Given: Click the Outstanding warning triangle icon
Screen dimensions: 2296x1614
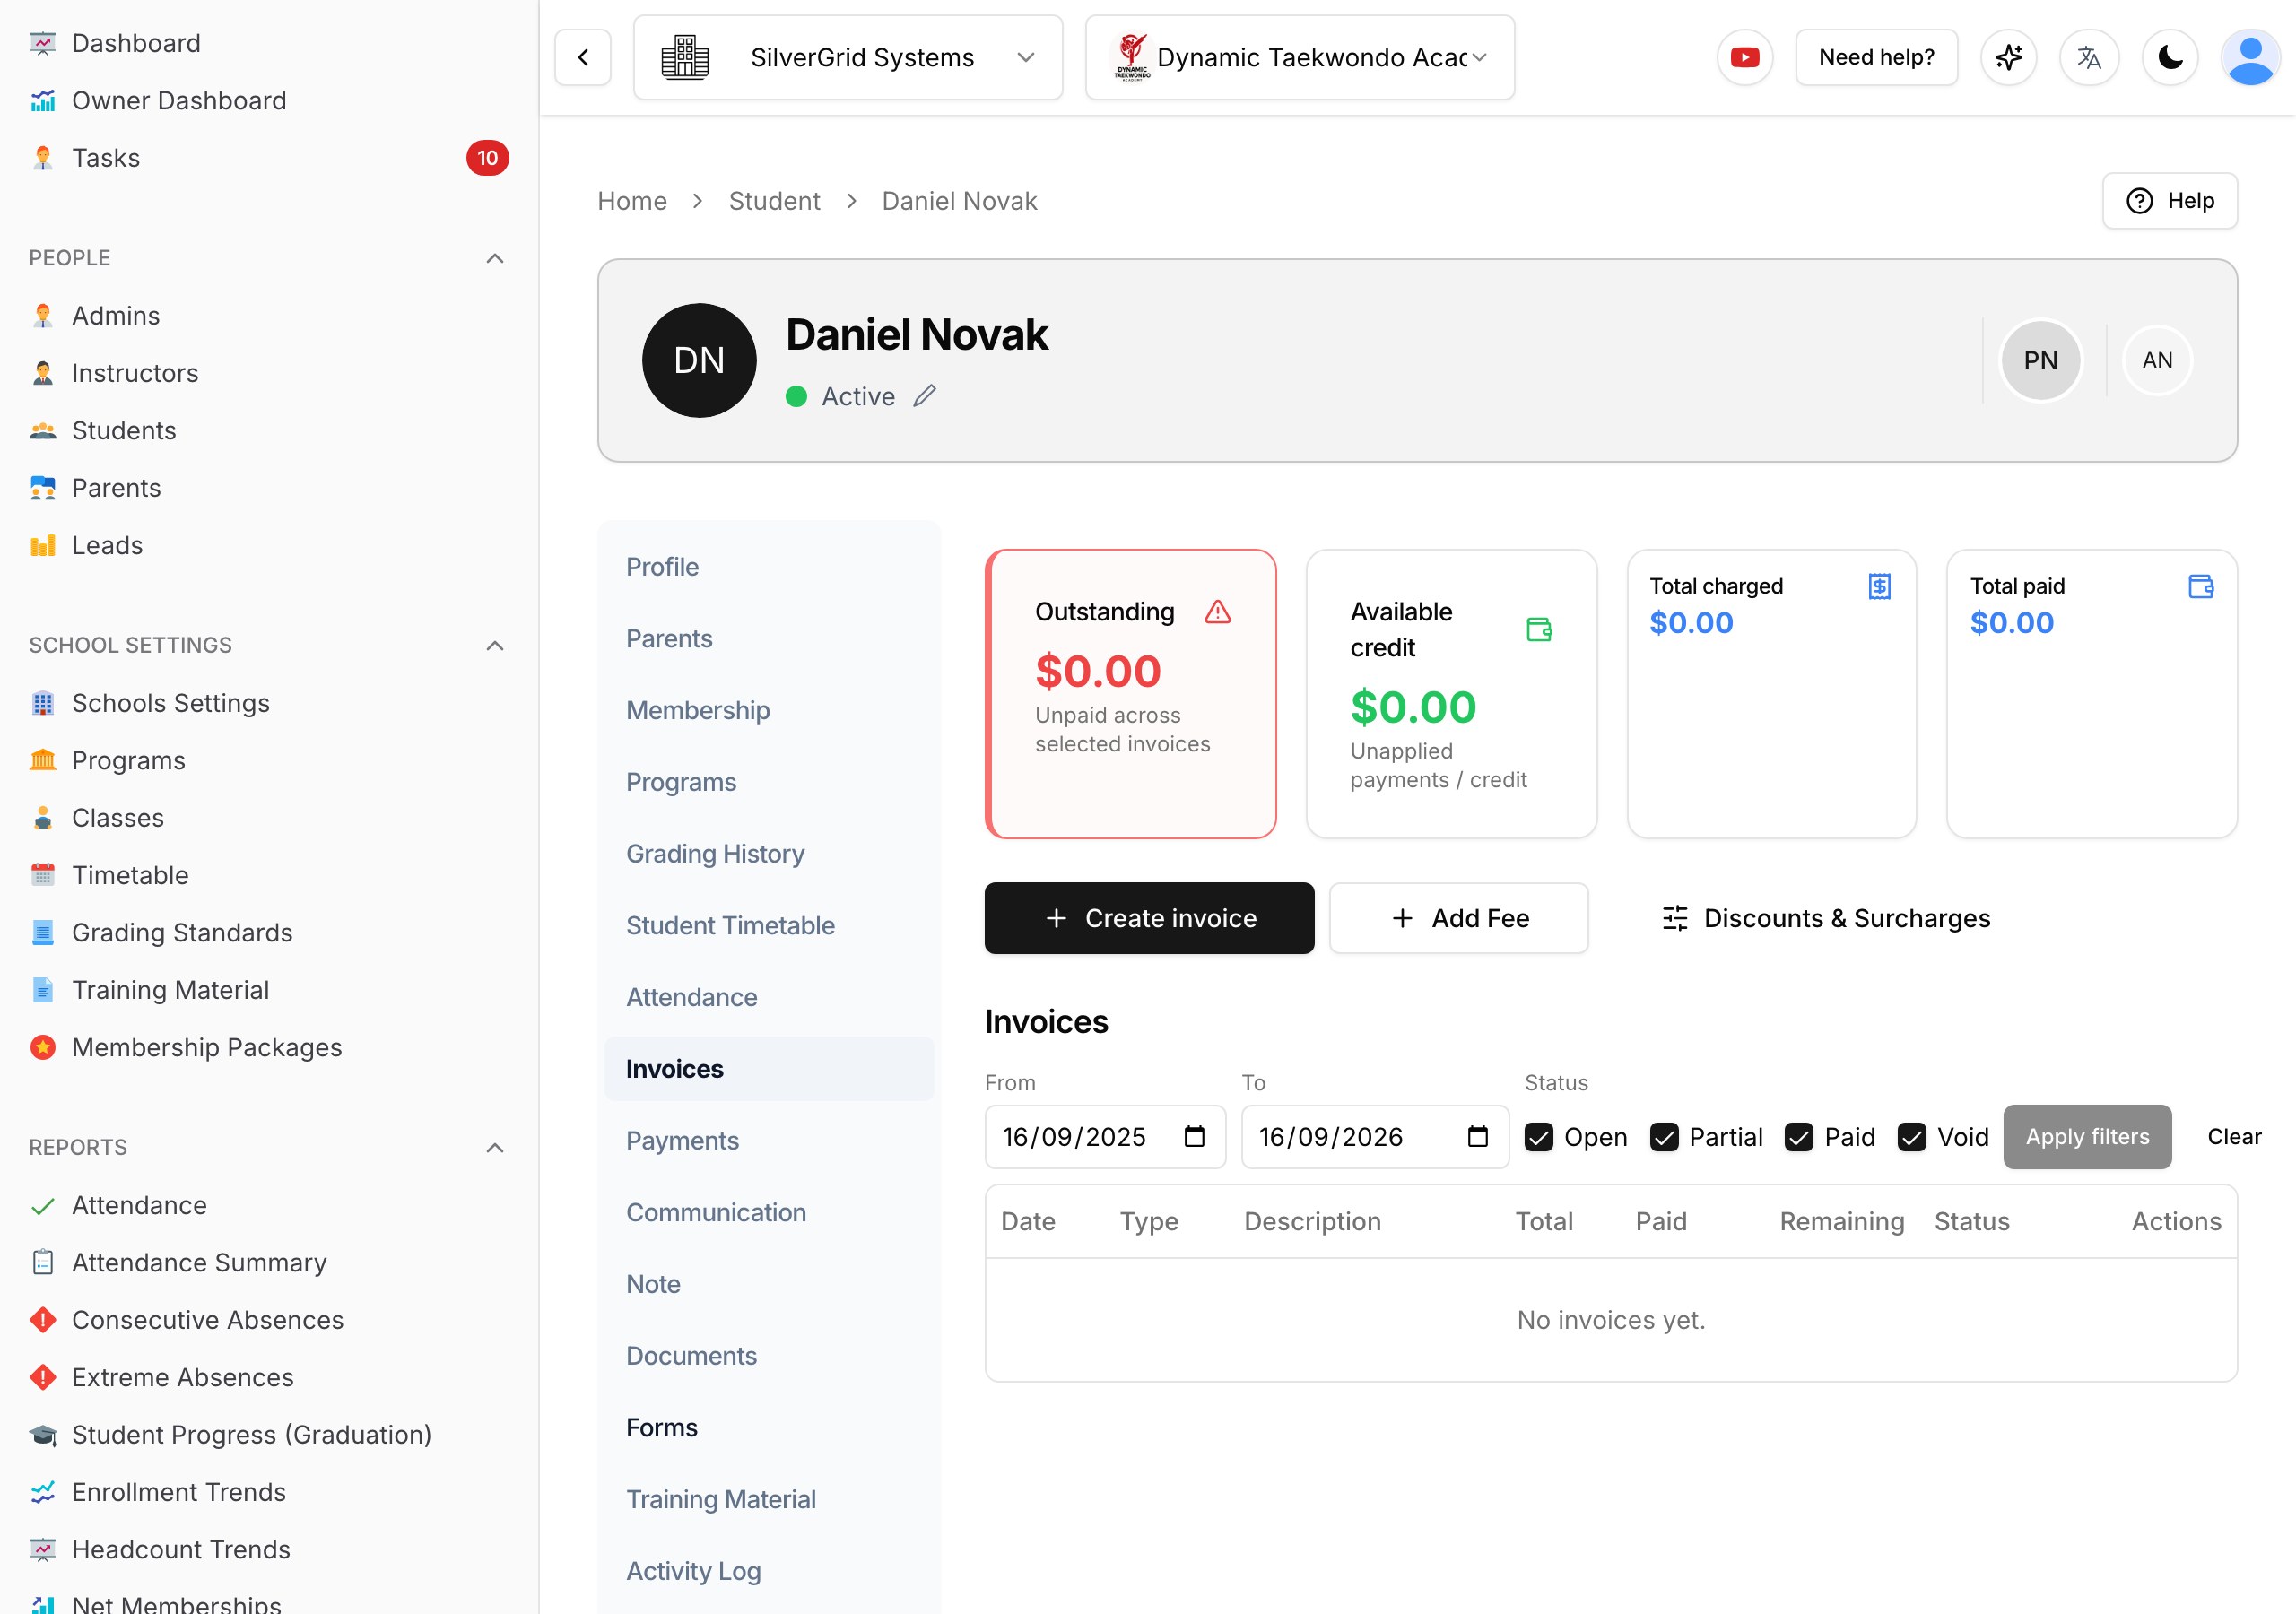Looking at the screenshot, I should point(1218,612).
